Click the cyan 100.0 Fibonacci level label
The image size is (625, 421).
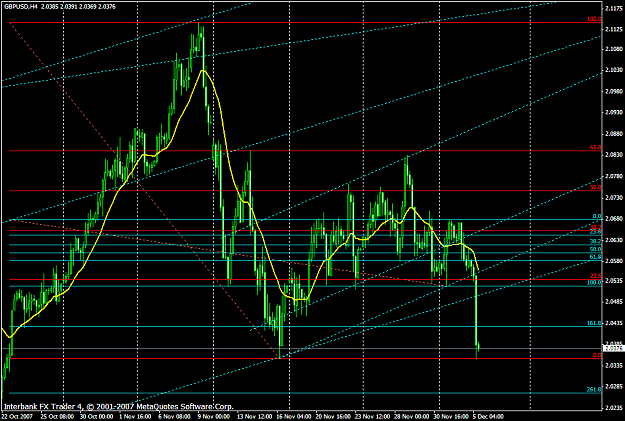click(594, 283)
